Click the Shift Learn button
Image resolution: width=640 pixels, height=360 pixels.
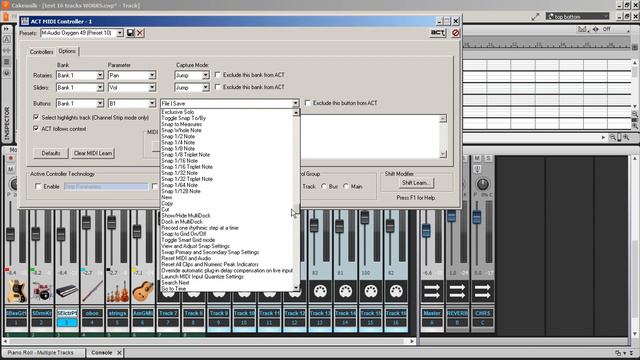coord(415,182)
